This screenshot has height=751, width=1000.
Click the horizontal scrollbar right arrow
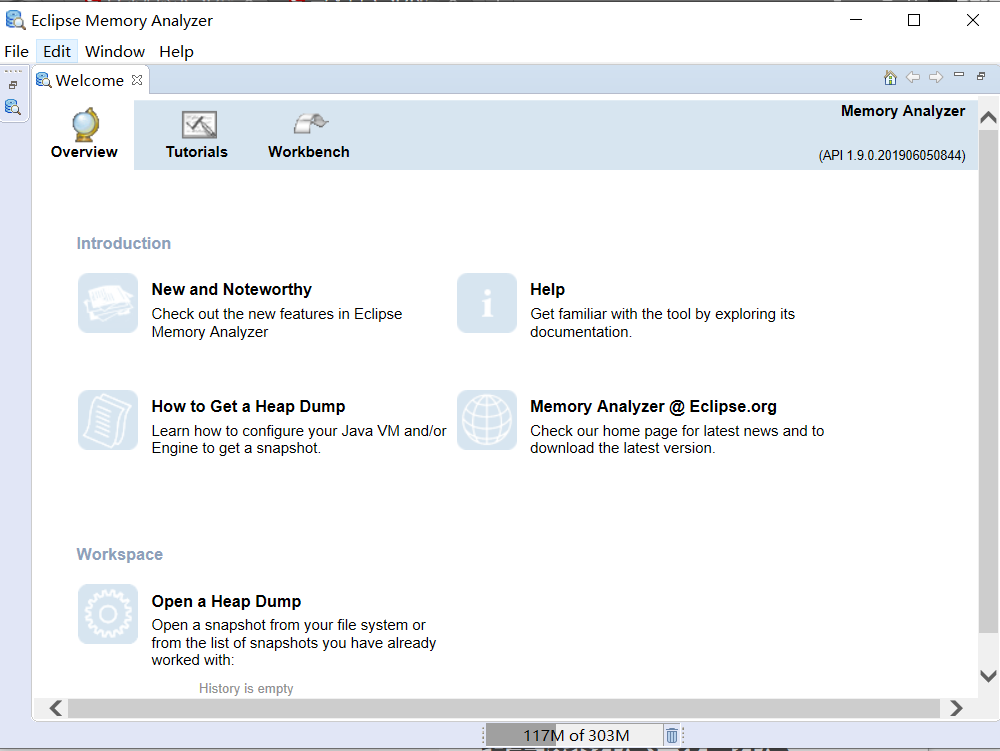[x=955, y=708]
